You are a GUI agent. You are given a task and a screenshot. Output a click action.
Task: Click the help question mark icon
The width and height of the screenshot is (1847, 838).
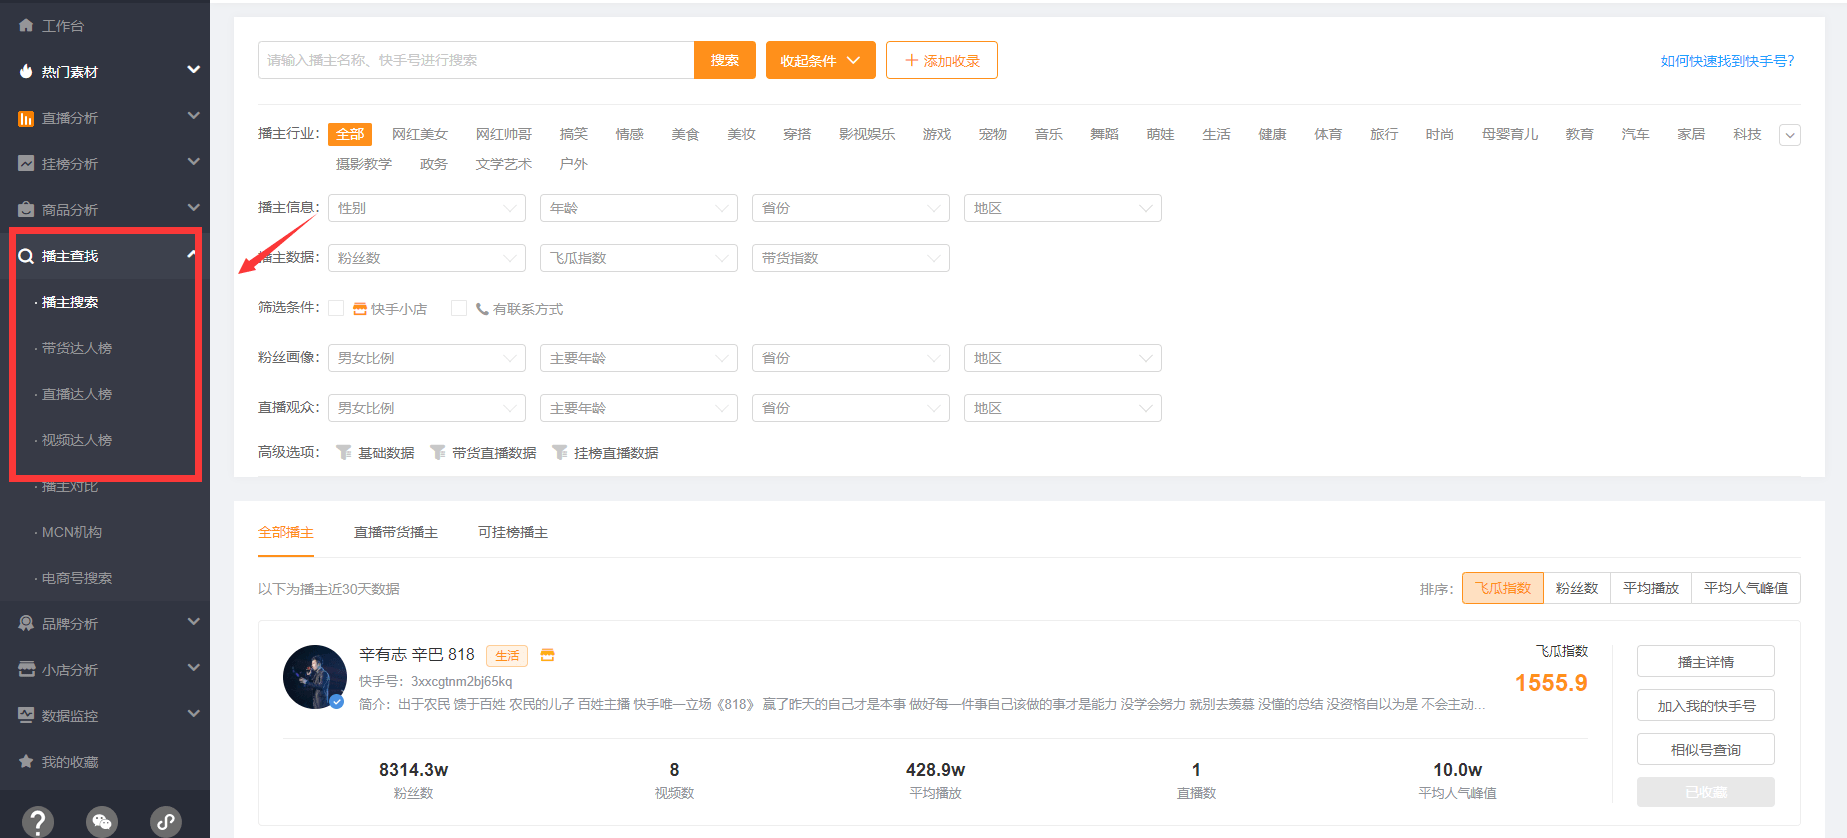point(38,822)
